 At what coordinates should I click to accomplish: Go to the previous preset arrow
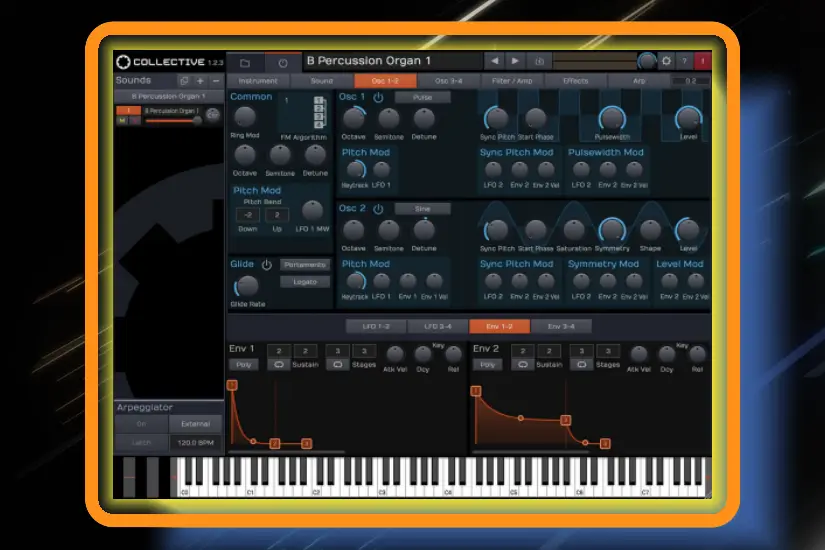(495, 62)
